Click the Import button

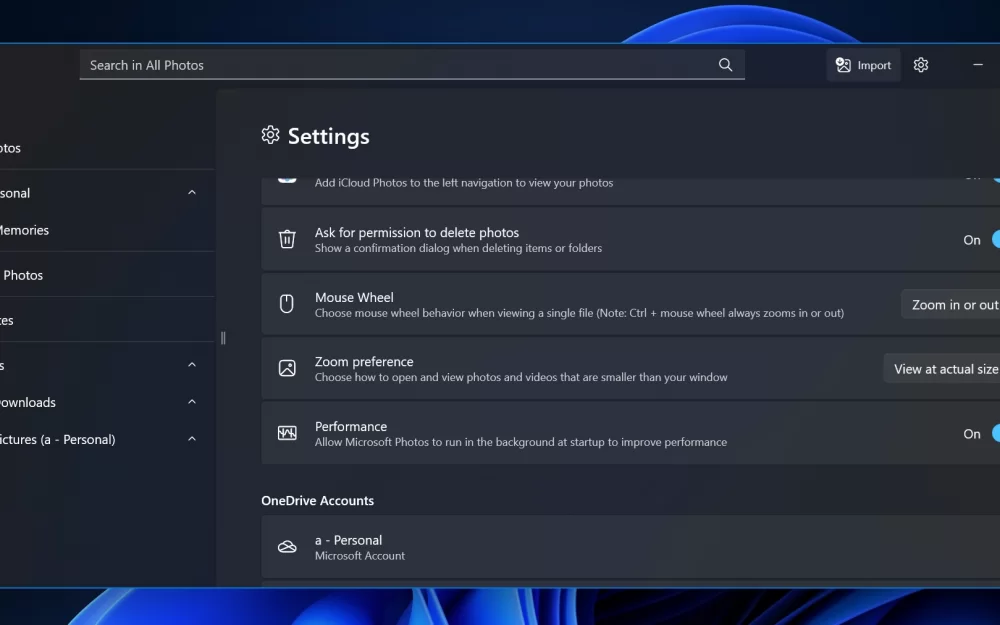[x=864, y=65]
